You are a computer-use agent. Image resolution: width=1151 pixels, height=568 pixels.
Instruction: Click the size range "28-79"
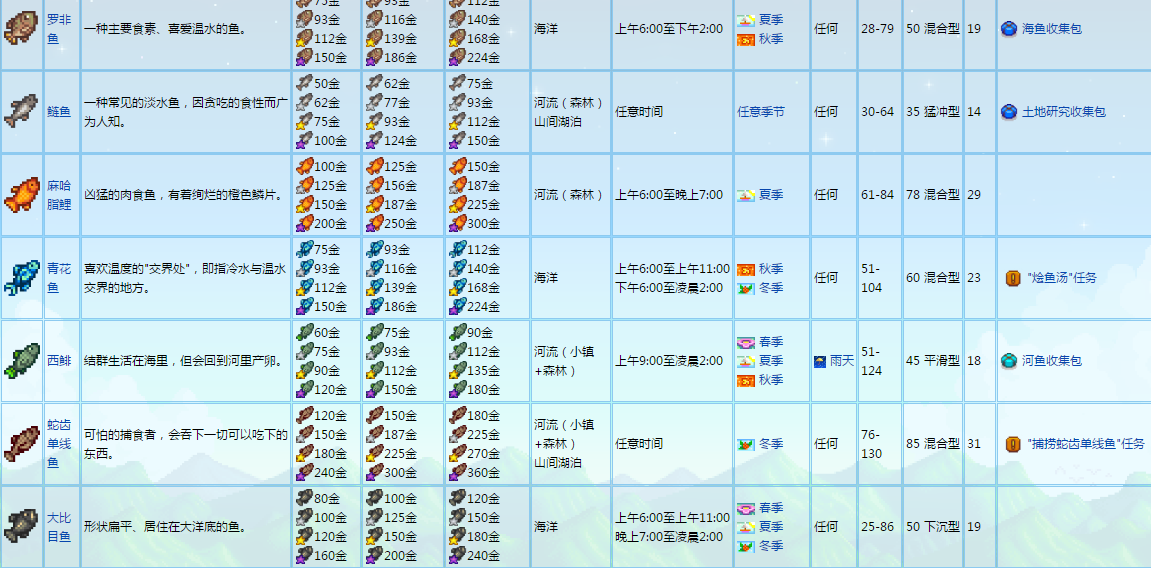point(877,29)
